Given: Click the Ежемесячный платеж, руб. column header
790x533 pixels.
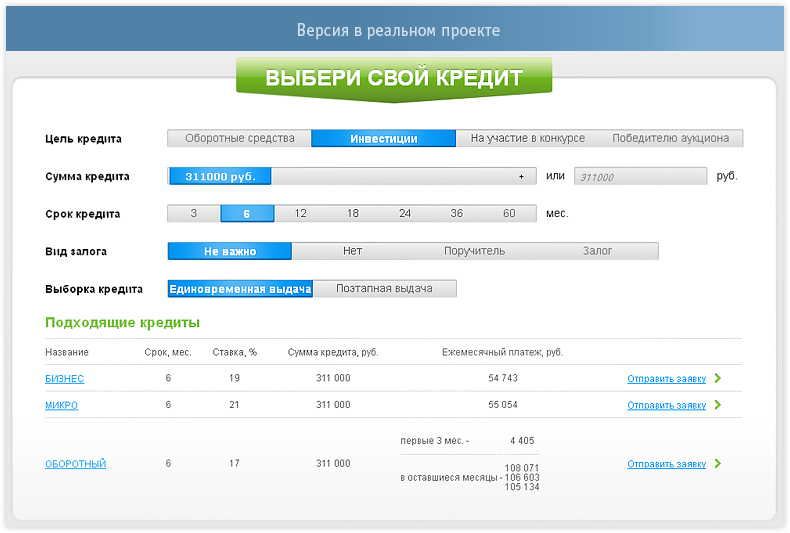Looking at the screenshot, I should point(502,352).
